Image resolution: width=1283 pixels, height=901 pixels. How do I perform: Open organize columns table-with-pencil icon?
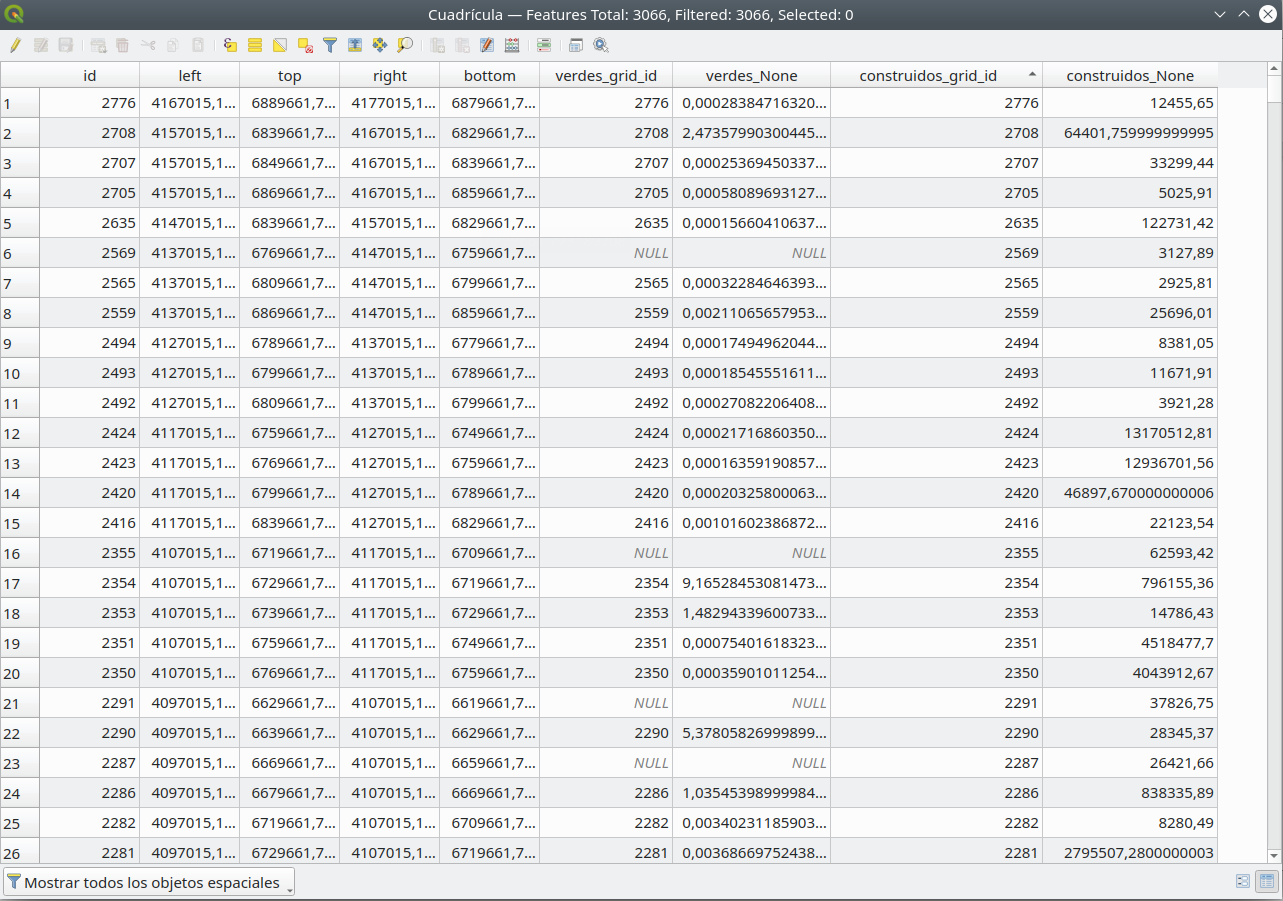pyautogui.click(x=487, y=45)
